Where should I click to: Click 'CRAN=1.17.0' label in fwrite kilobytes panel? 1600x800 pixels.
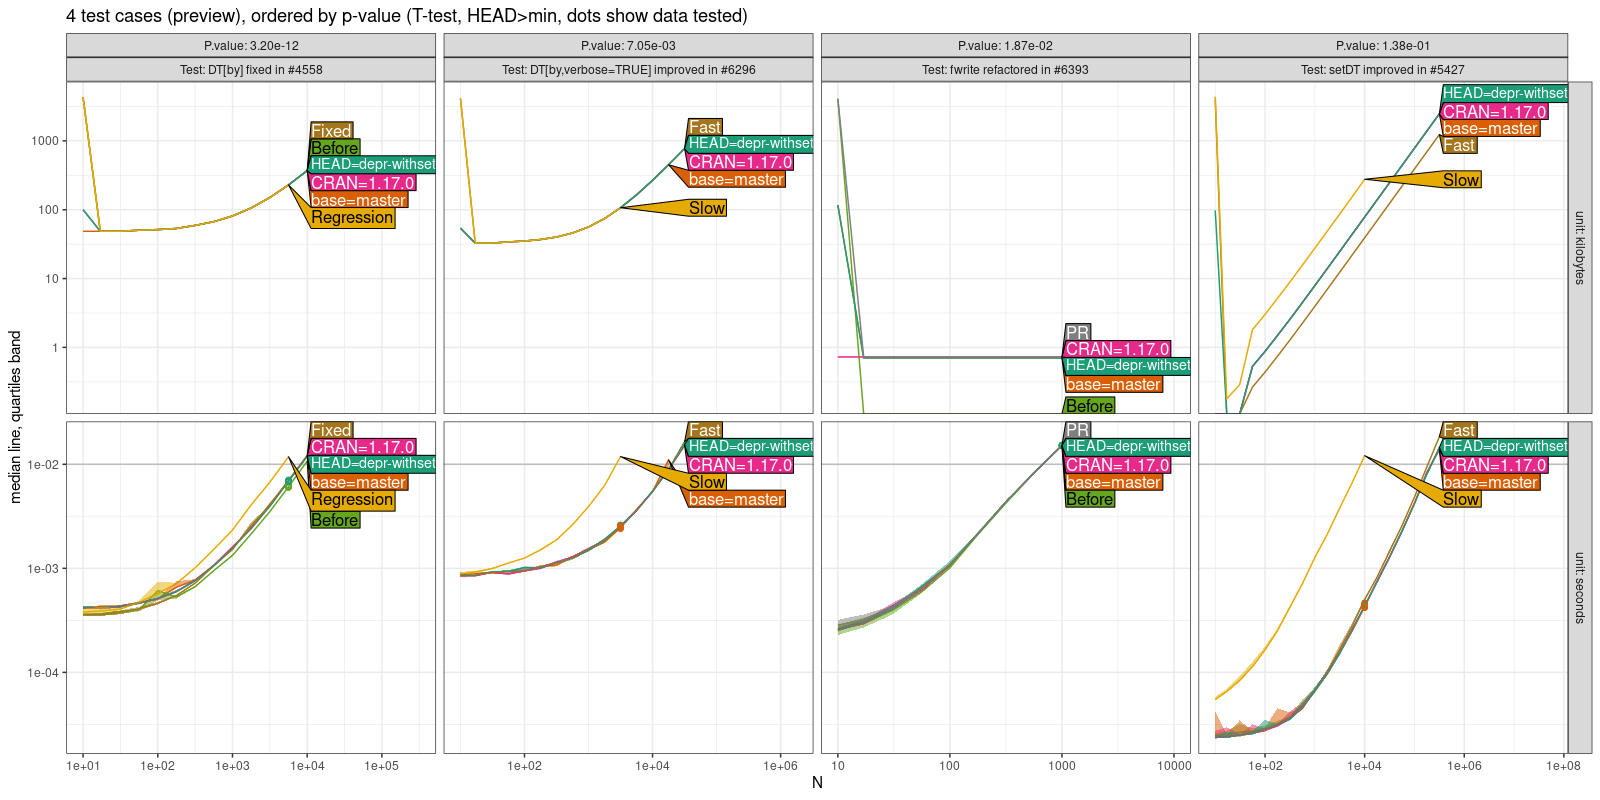[x=1117, y=349]
